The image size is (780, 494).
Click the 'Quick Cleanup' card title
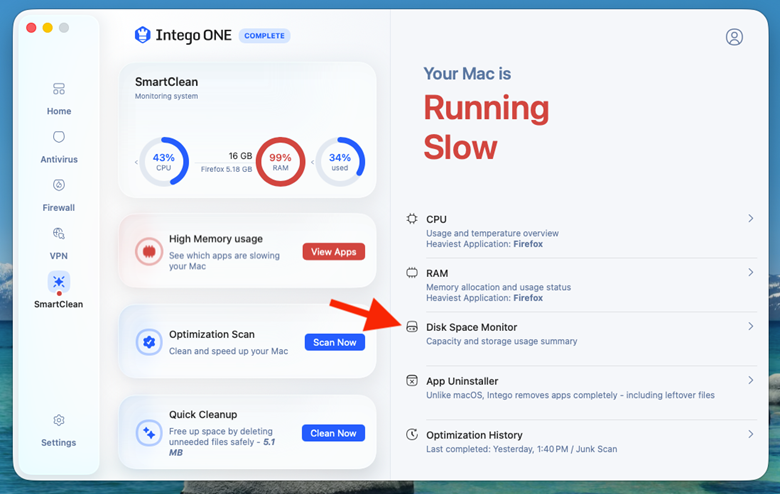203,414
